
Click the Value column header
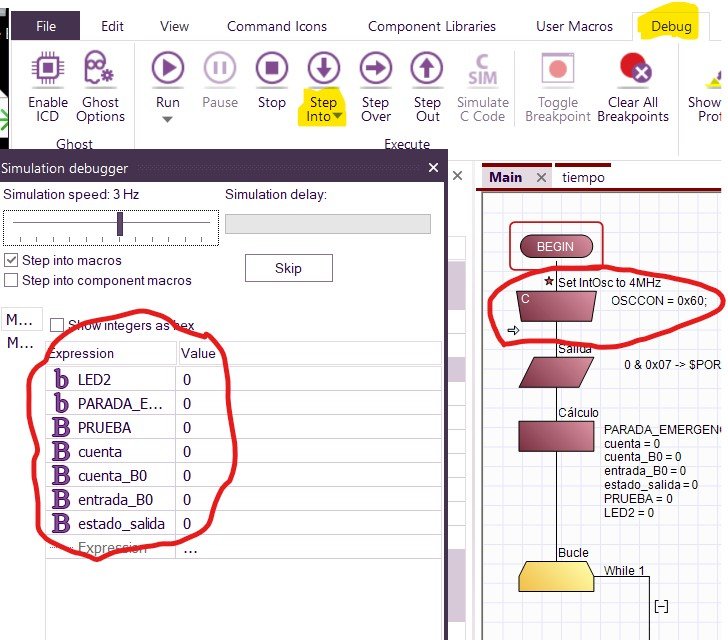pyautogui.click(x=309, y=353)
